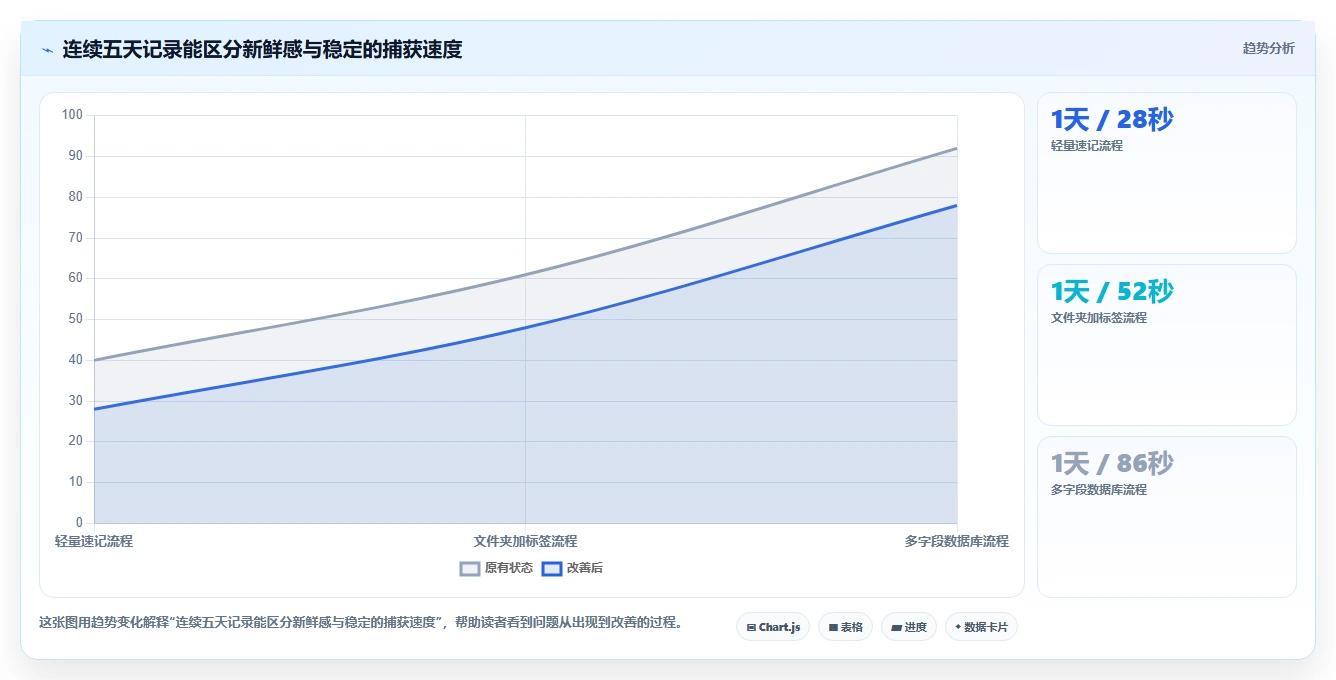The height and width of the screenshot is (680, 1336).
Task: Click the 多字段数据库流程 x-axis label
Action: pyautogui.click(x=957, y=541)
